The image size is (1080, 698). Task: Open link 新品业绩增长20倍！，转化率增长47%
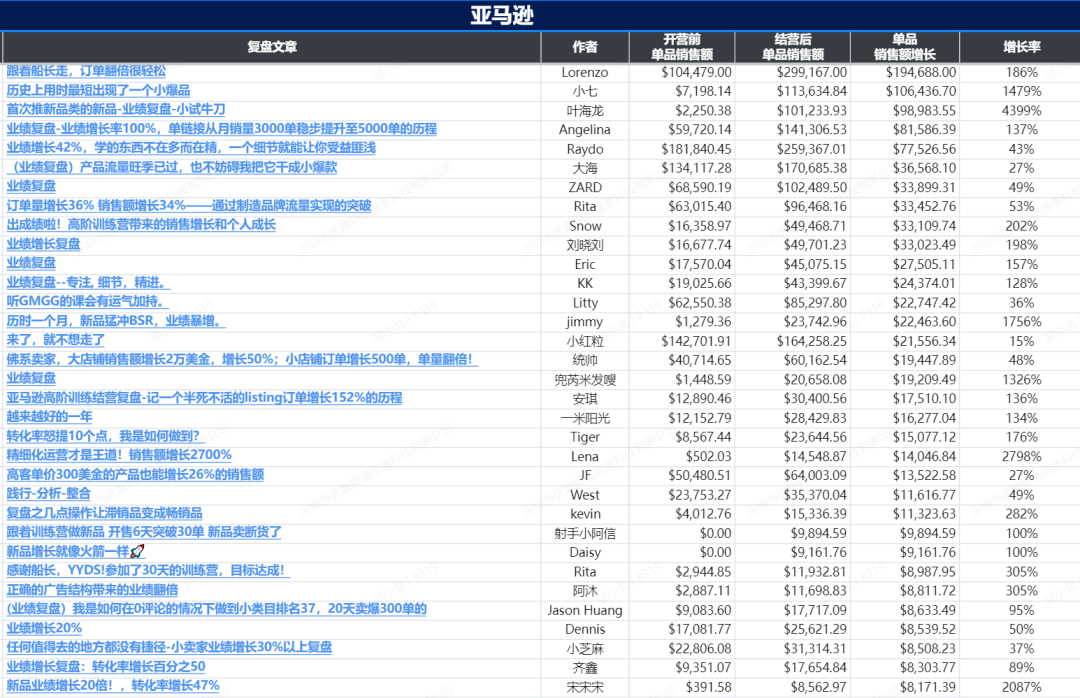(113, 686)
